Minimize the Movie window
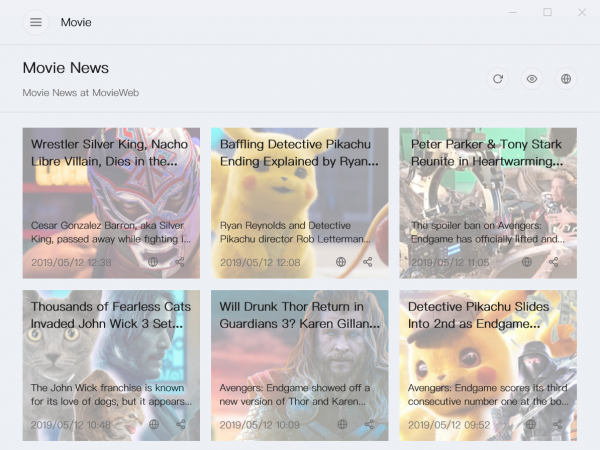This screenshot has width=600, height=450. click(513, 13)
